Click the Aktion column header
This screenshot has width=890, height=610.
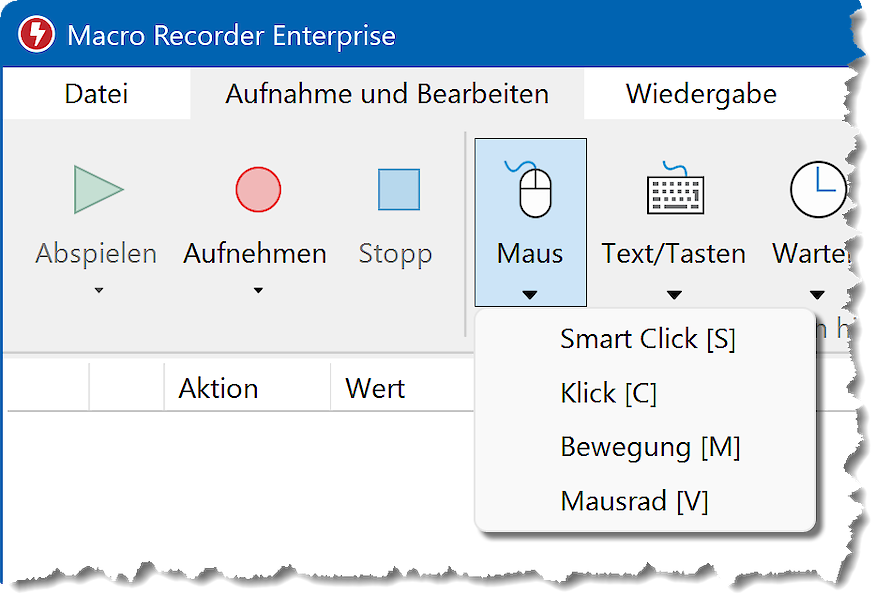(218, 388)
